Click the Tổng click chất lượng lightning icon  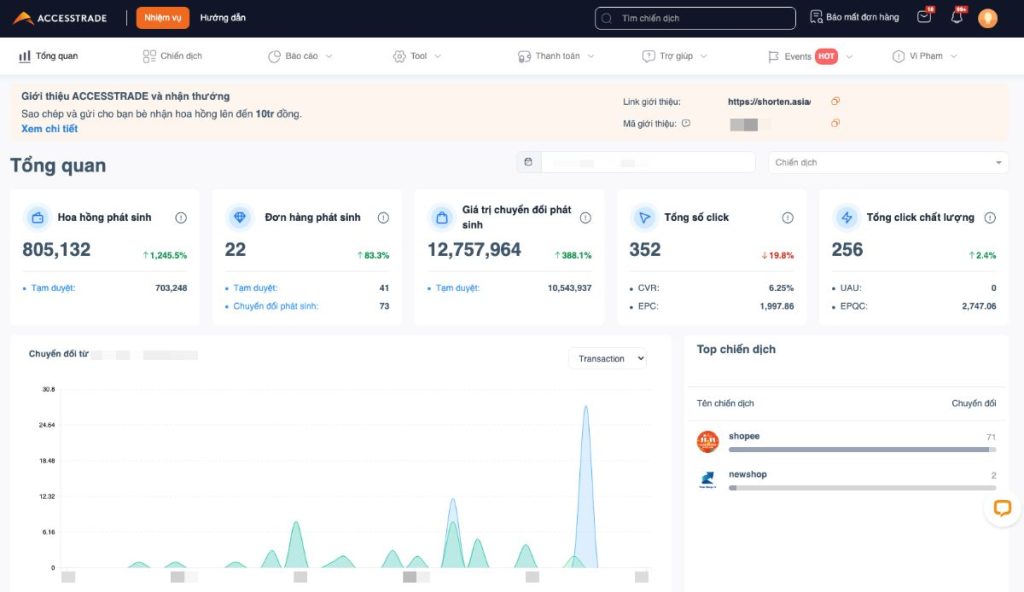coord(847,218)
